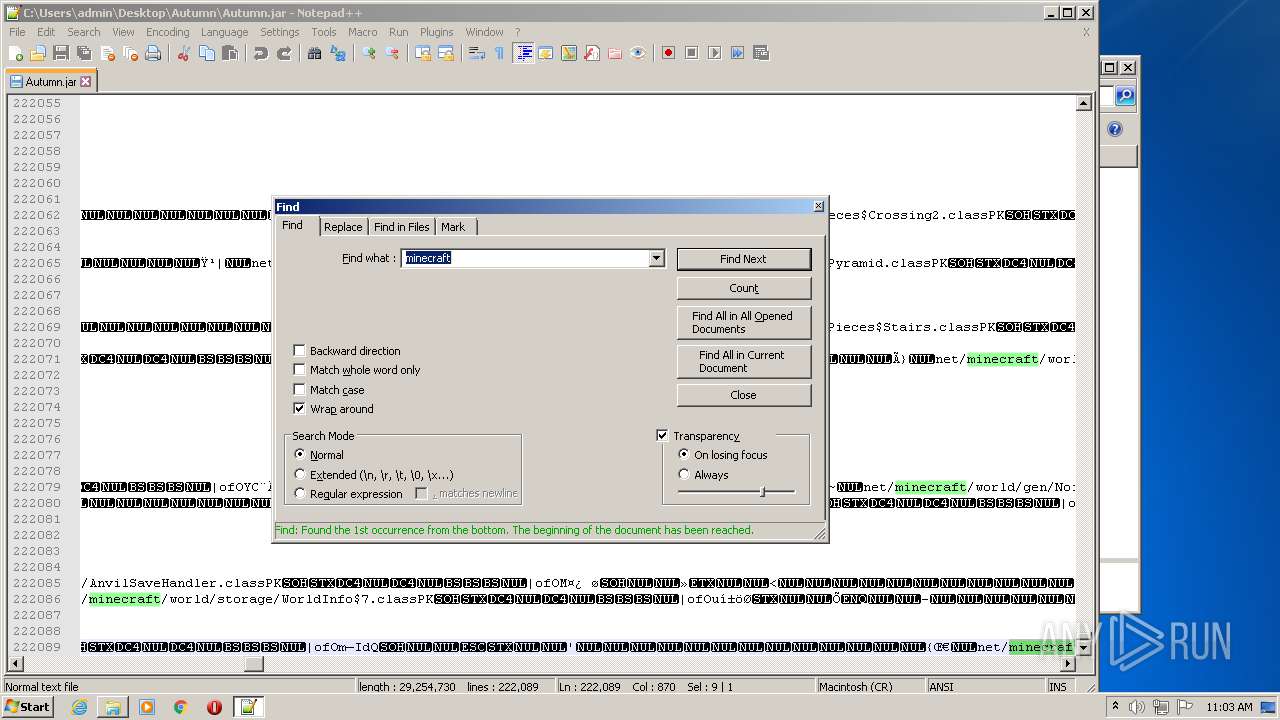This screenshot has height=720, width=1280.
Task: Open Replace toolbar icon
Action: (338, 53)
